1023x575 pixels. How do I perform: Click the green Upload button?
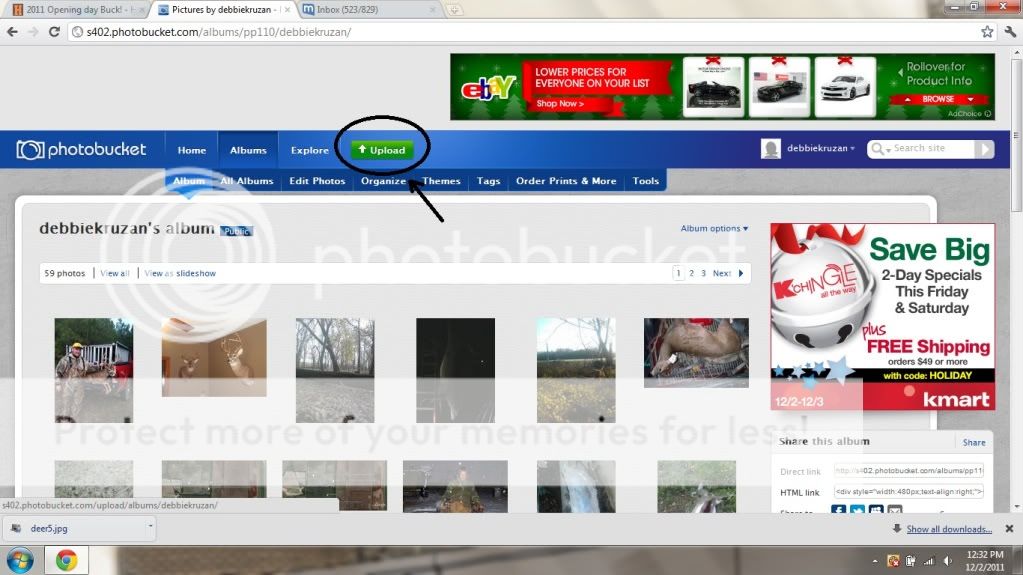click(381, 150)
